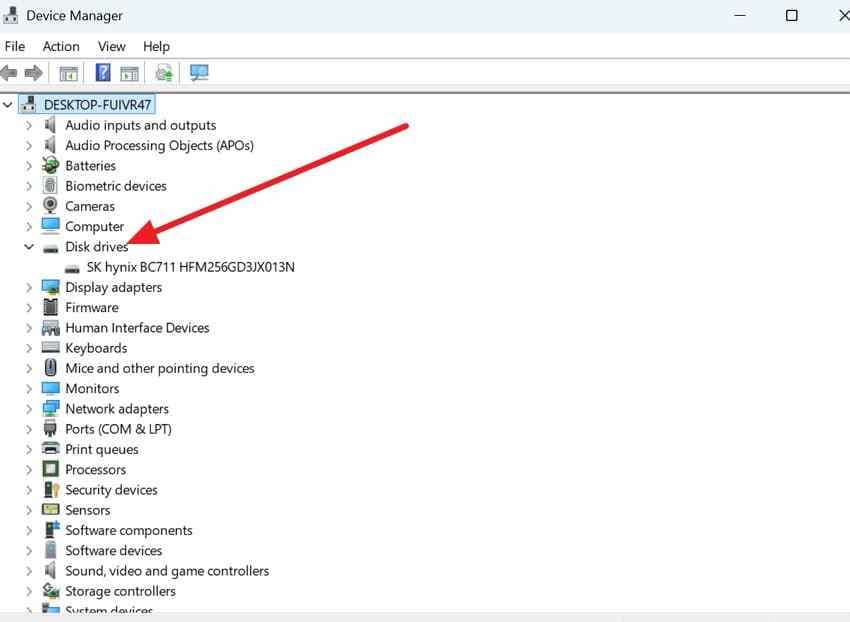The width and height of the screenshot is (850, 622).
Task: Expand the Monitors chevron
Action: point(29,389)
